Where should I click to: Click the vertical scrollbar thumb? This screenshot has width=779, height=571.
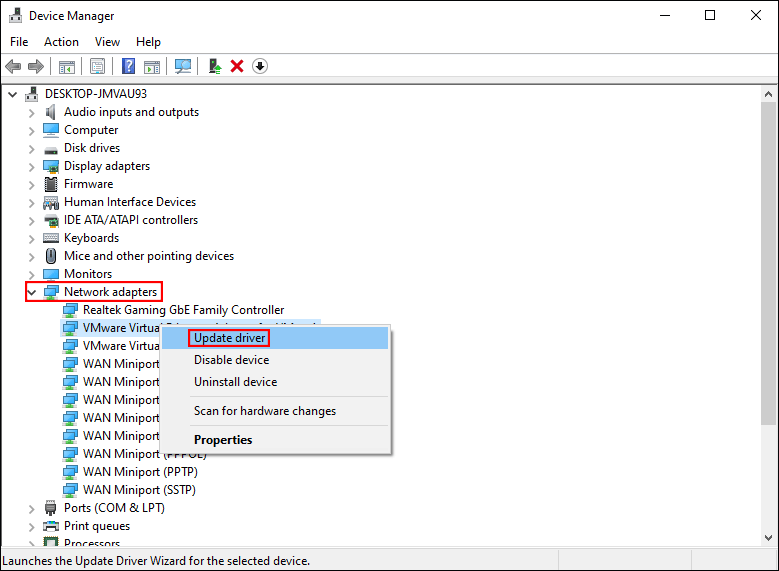coord(769,263)
